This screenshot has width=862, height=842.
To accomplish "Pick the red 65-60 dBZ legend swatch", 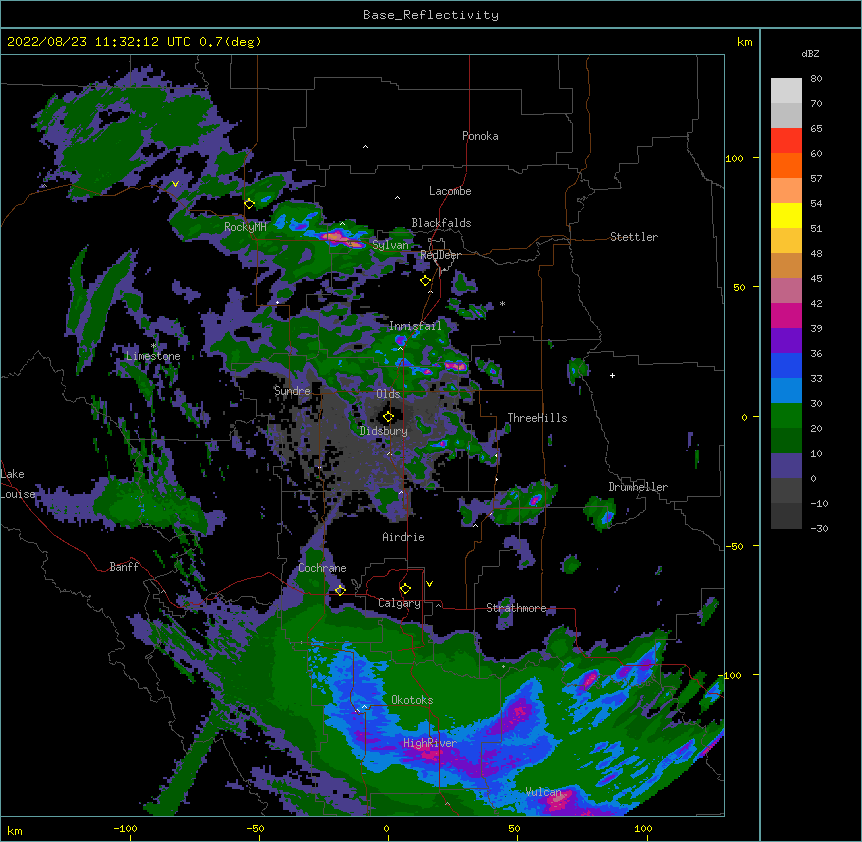I will (786, 141).
